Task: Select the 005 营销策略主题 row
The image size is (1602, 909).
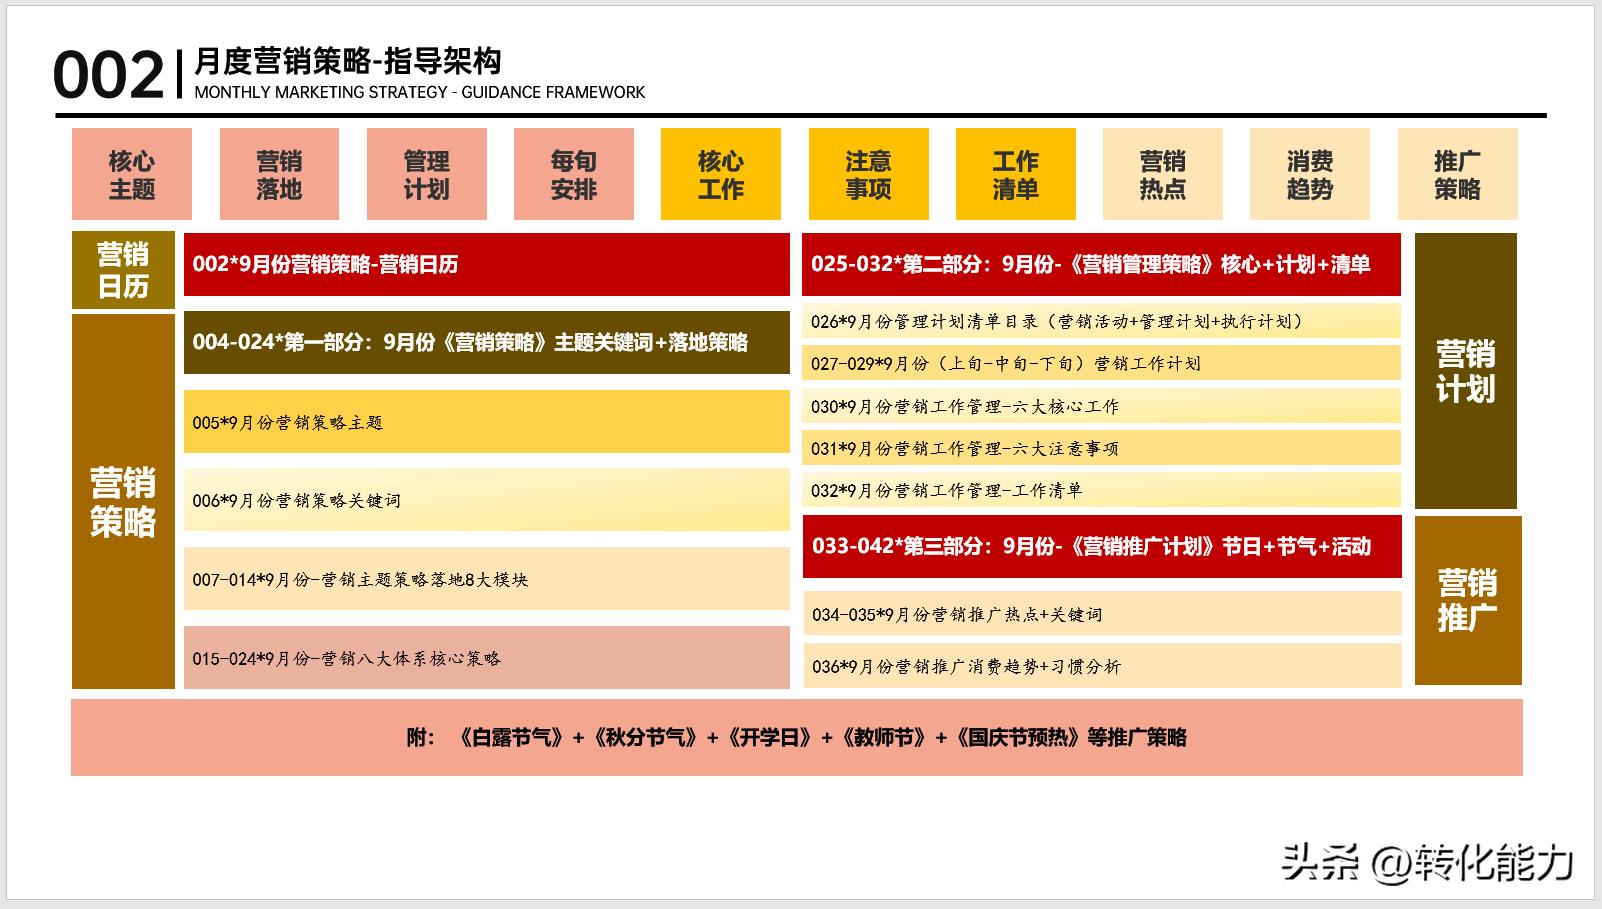Action: 485,422
